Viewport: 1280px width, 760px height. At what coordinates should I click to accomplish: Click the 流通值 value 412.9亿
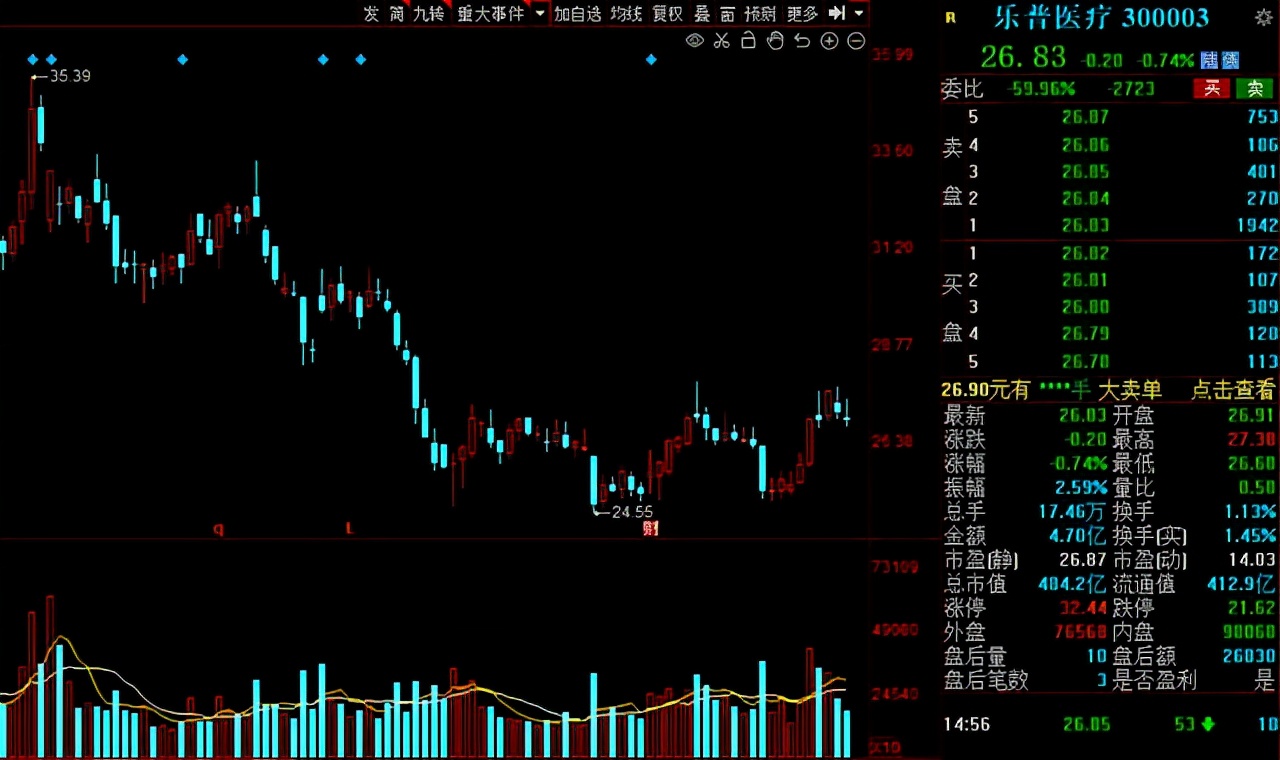pyautogui.click(x=1243, y=584)
